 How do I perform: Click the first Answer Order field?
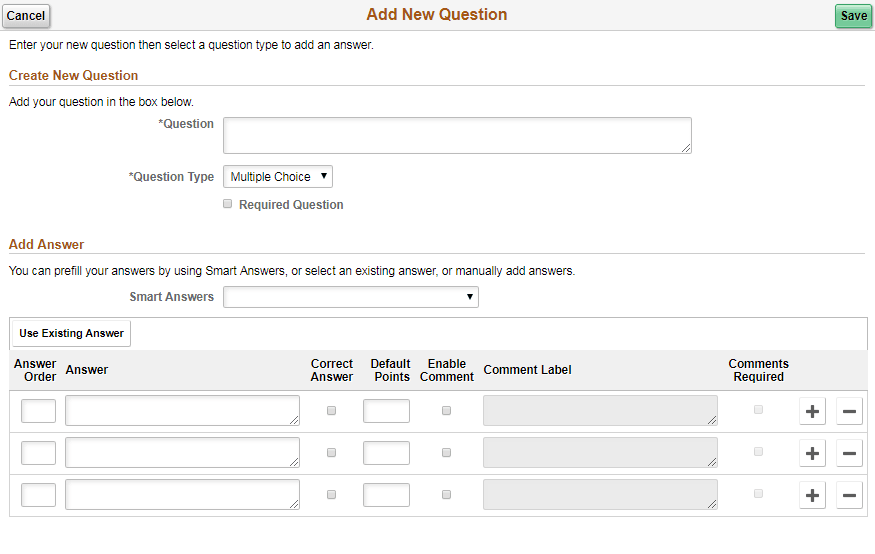click(39, 411)
